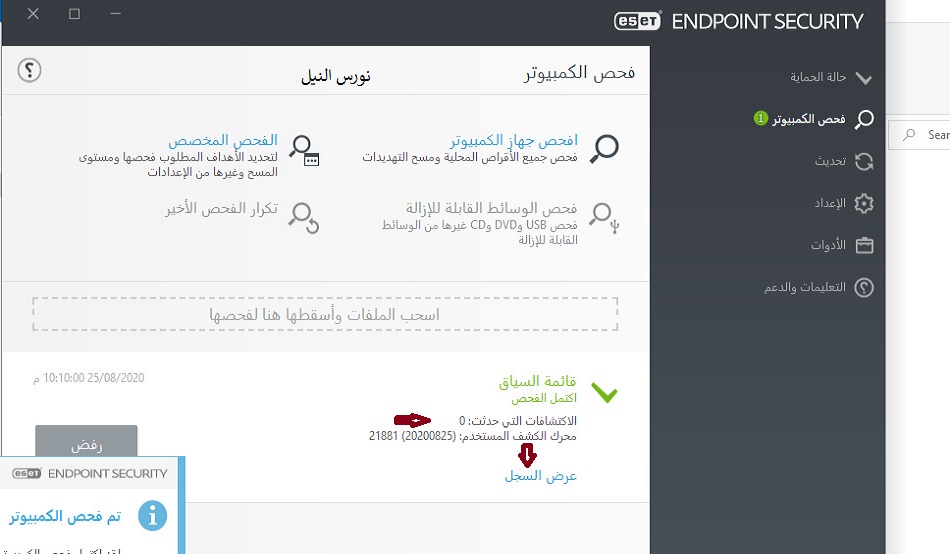
Task: Click the magnifier icon for scanning the computer
Action: tap(604, 148)
